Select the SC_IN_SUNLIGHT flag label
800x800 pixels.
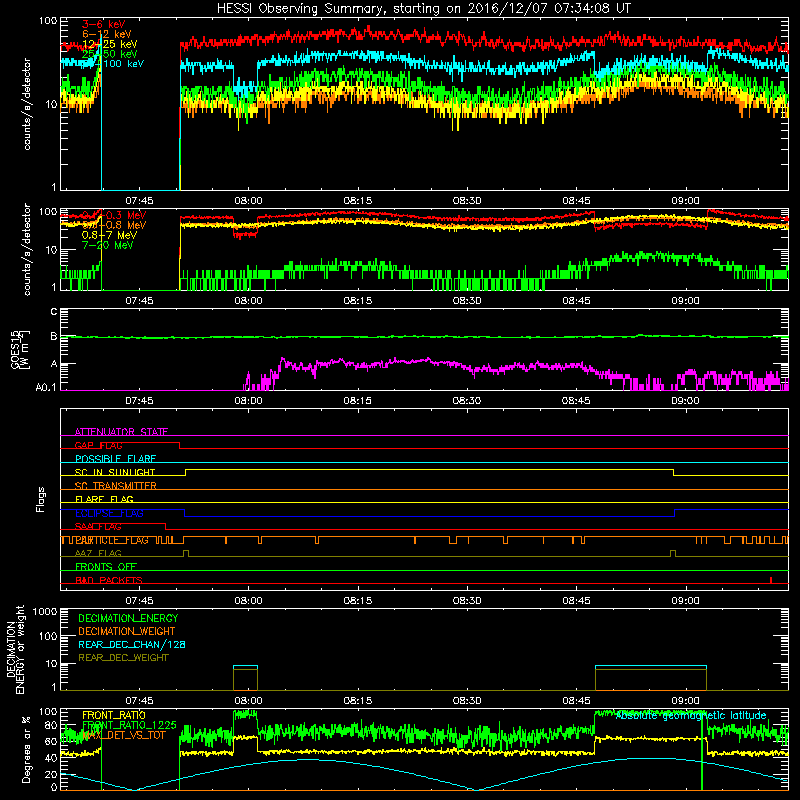[115, 472]
